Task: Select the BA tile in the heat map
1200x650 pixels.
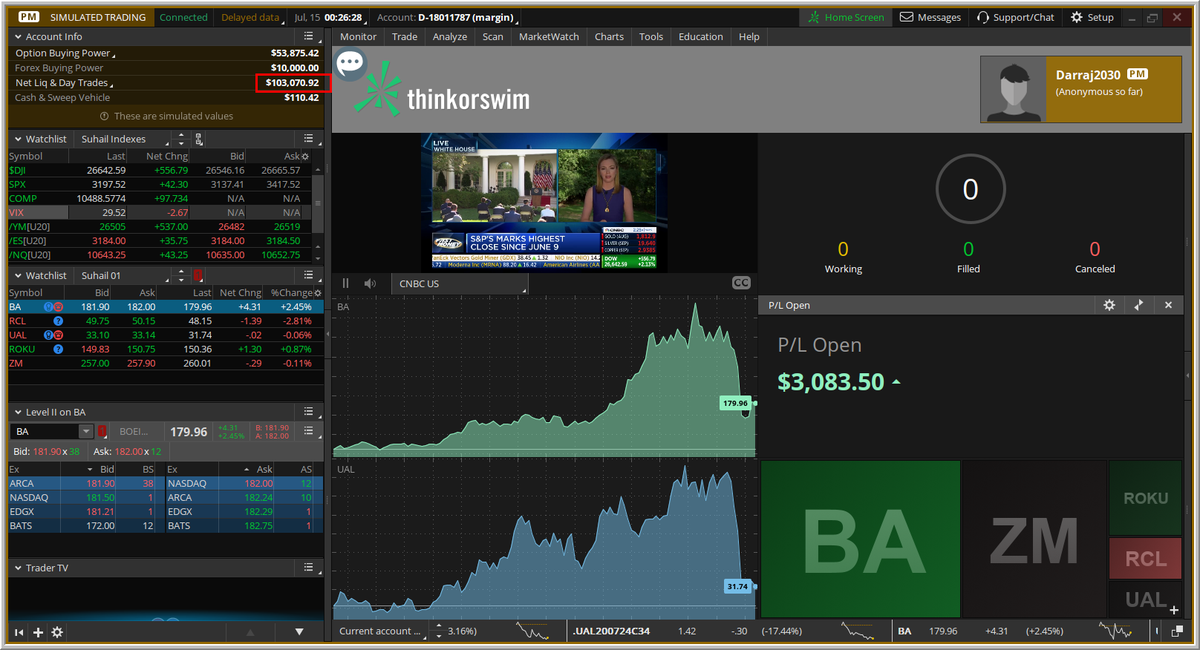Action: pyautogui.click(x=862, y=541)
